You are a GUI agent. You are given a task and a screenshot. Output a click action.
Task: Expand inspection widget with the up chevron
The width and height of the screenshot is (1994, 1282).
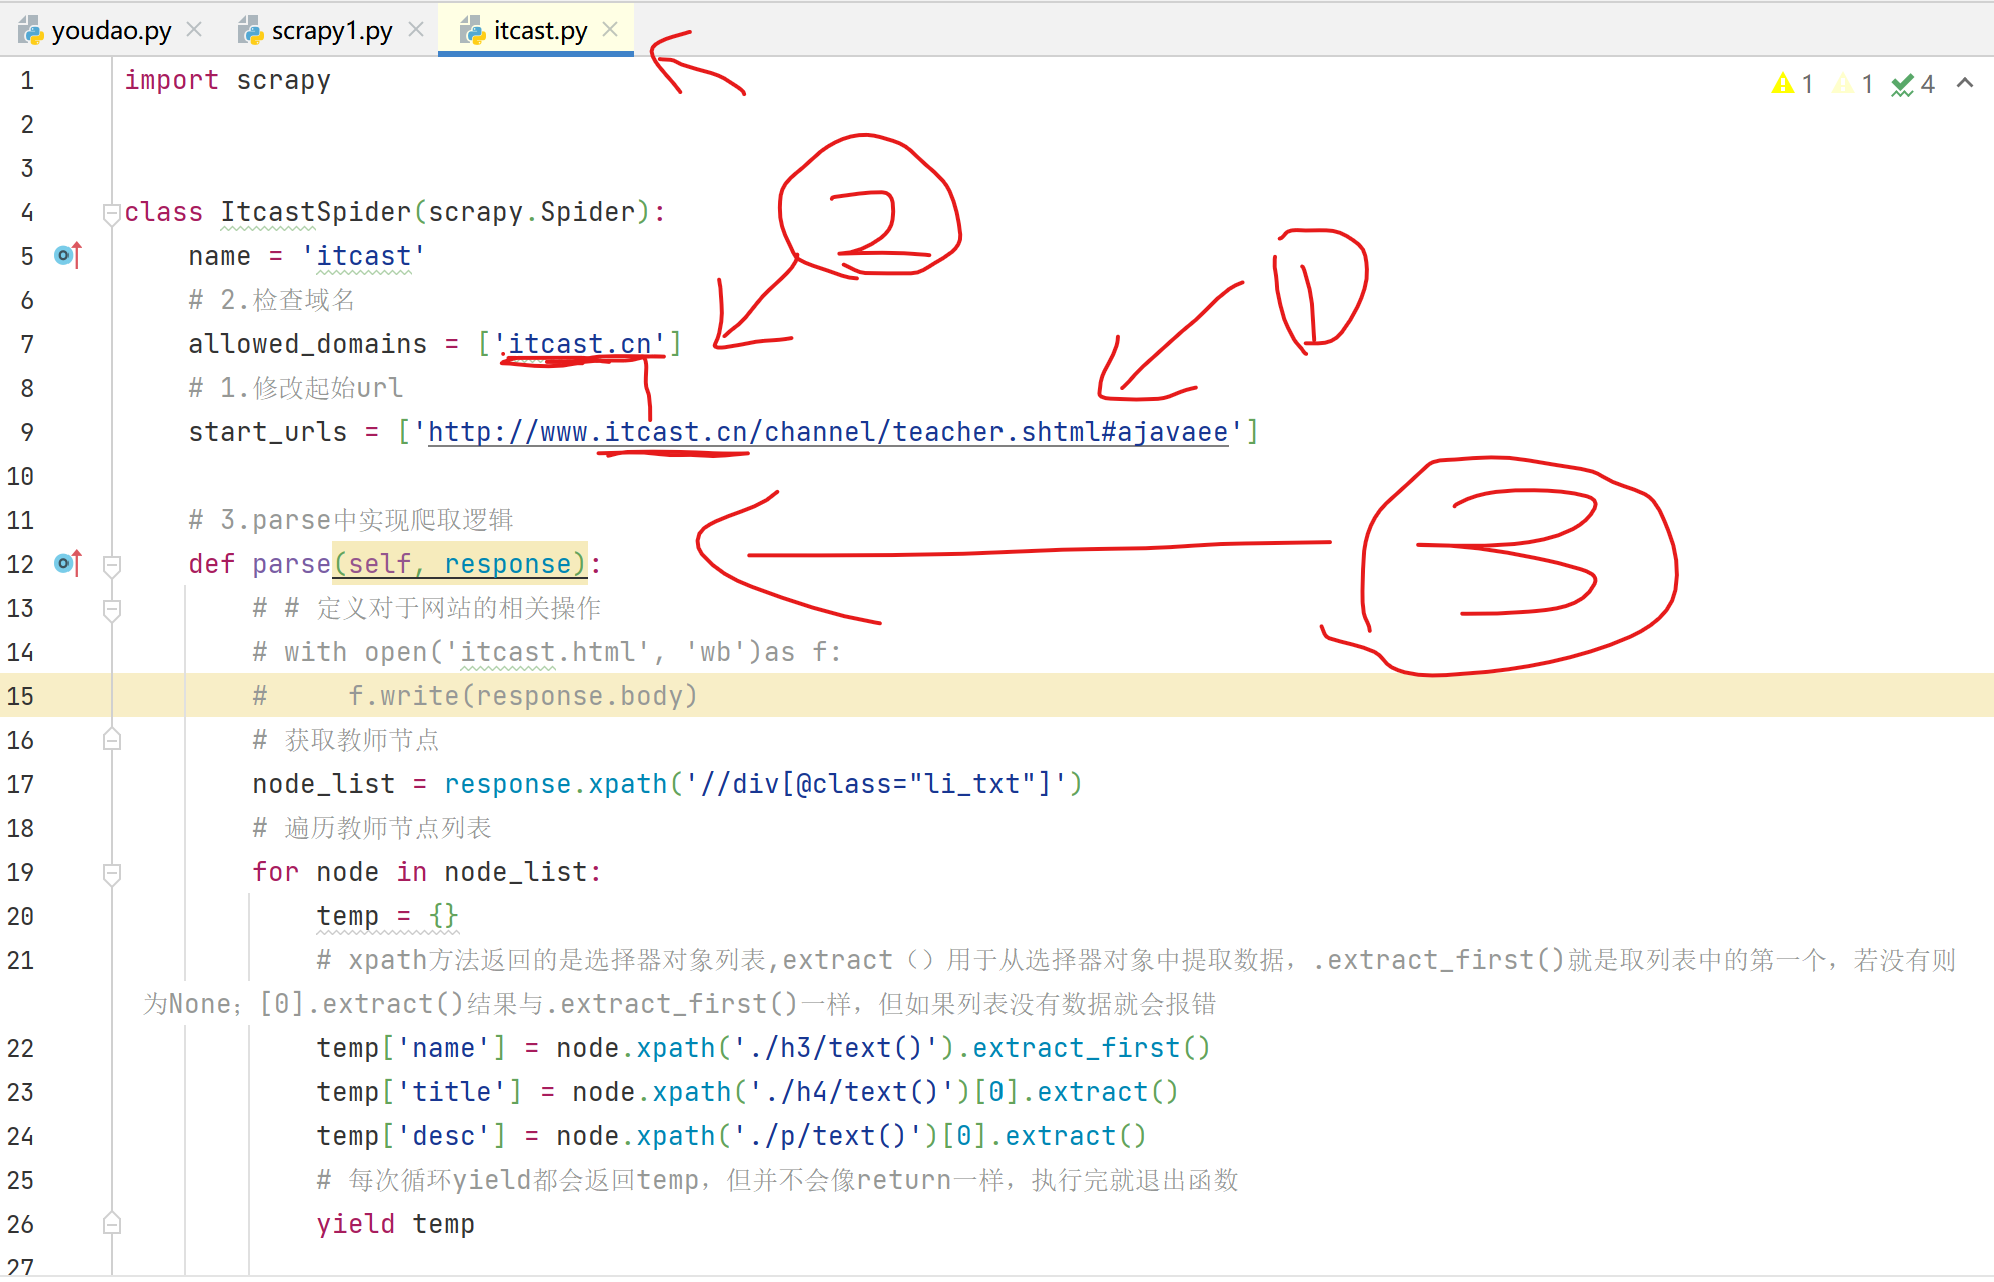tap(1964, 84)
